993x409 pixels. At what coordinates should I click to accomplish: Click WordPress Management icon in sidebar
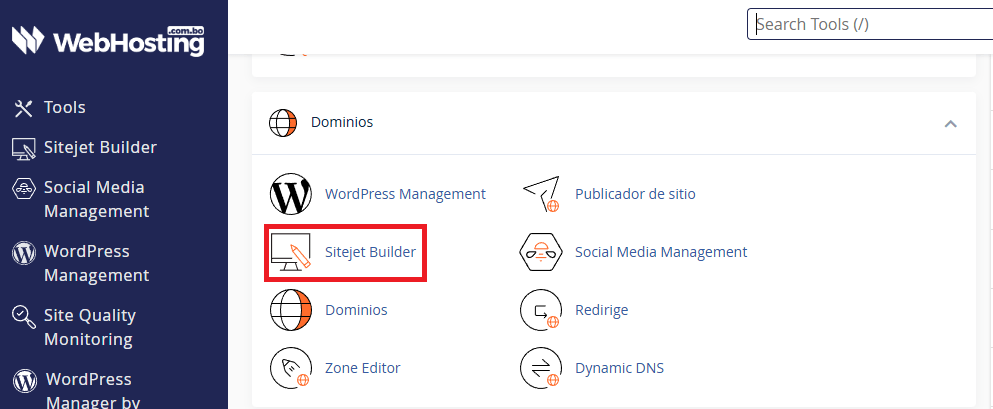[23, 254]
